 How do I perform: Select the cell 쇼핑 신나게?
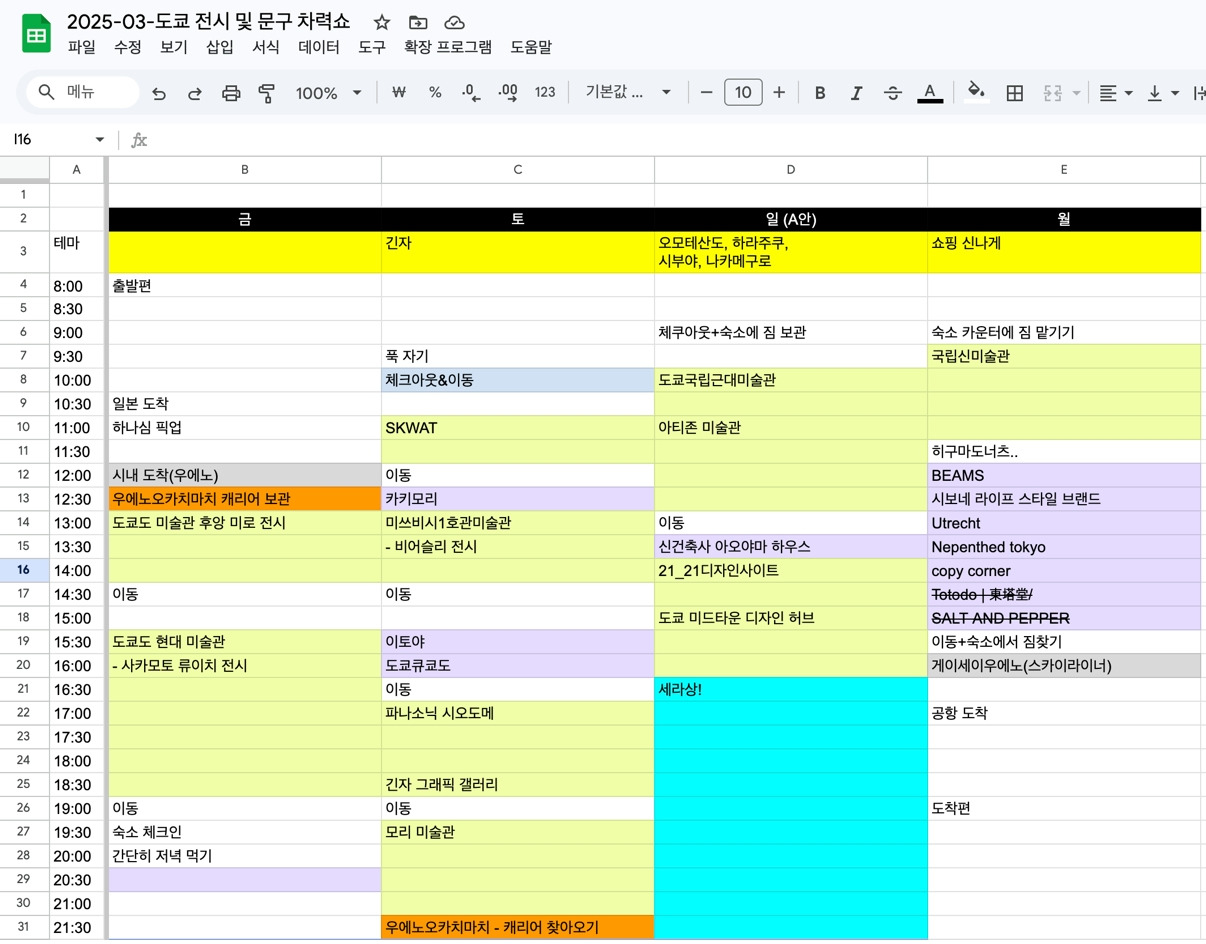pos(1064,252)
